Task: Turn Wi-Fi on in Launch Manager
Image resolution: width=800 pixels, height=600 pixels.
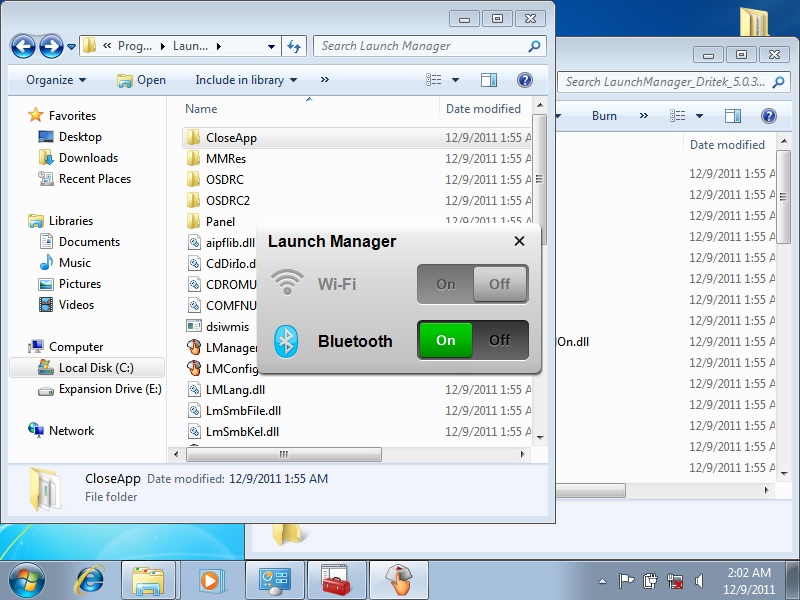Action: (445, 284)
